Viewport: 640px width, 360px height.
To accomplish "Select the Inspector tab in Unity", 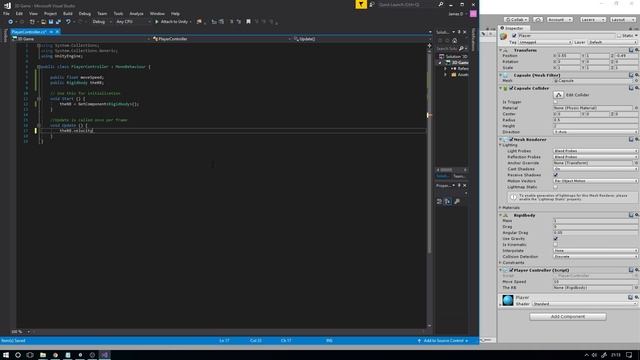I will pyautogui.click(x=514, y=28).
